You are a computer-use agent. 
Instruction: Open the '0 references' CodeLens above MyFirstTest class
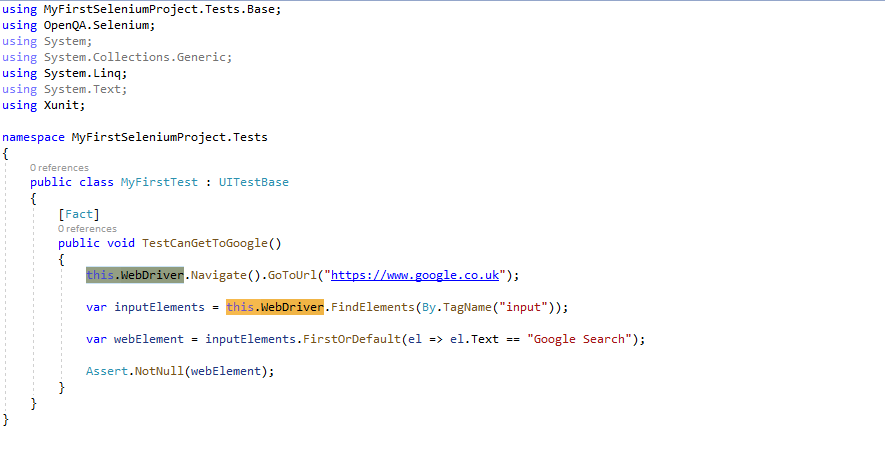tap(59, 168)
